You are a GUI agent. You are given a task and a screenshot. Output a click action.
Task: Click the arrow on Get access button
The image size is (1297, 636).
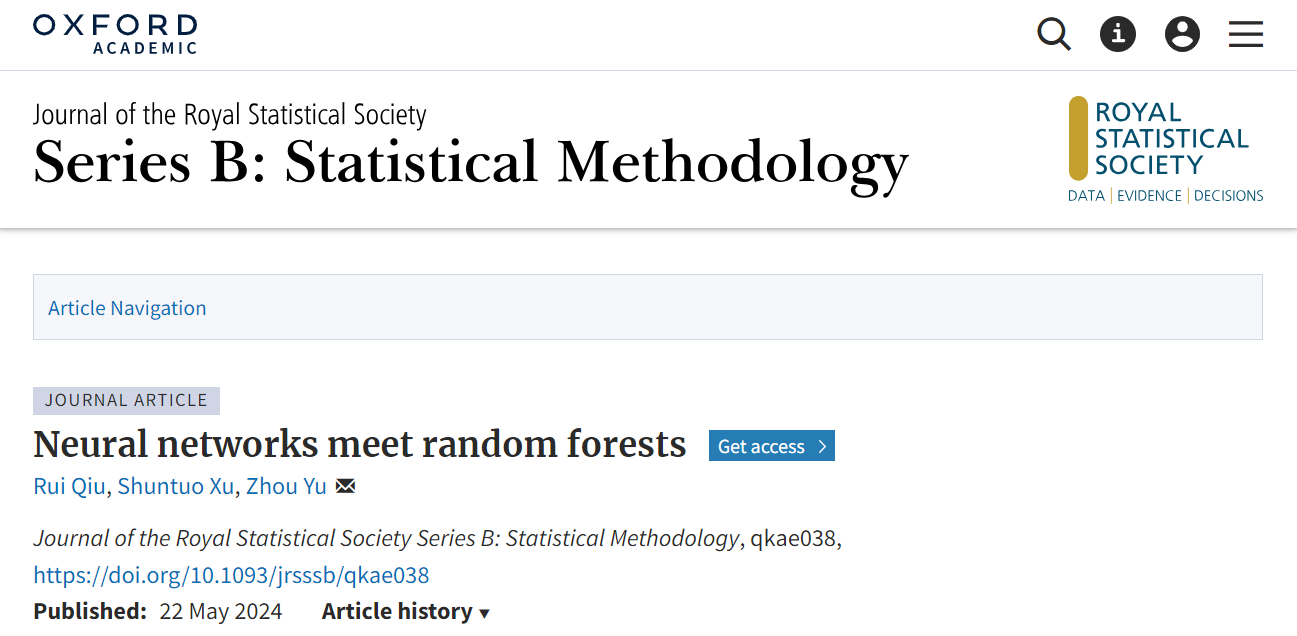(822, 447)
